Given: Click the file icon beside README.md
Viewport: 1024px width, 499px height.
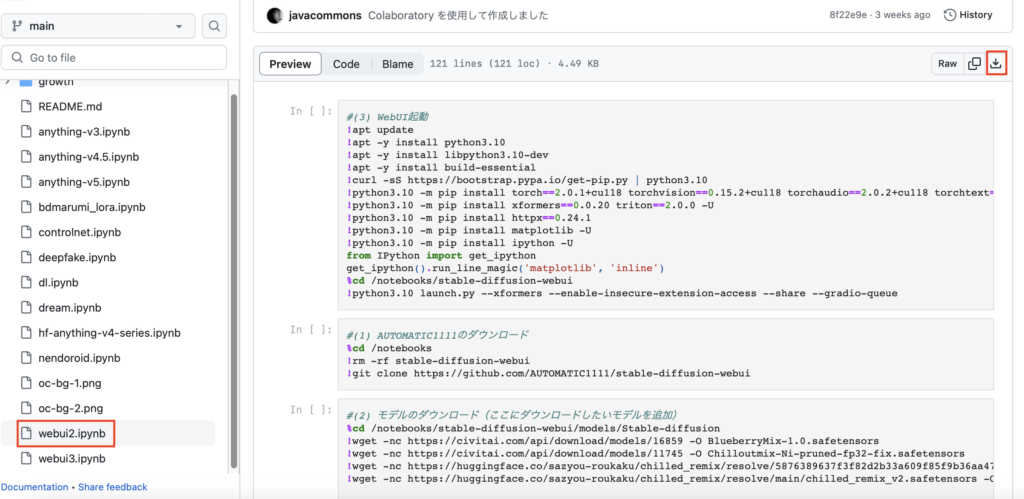Looking at the screenshot, I should 27,106.
